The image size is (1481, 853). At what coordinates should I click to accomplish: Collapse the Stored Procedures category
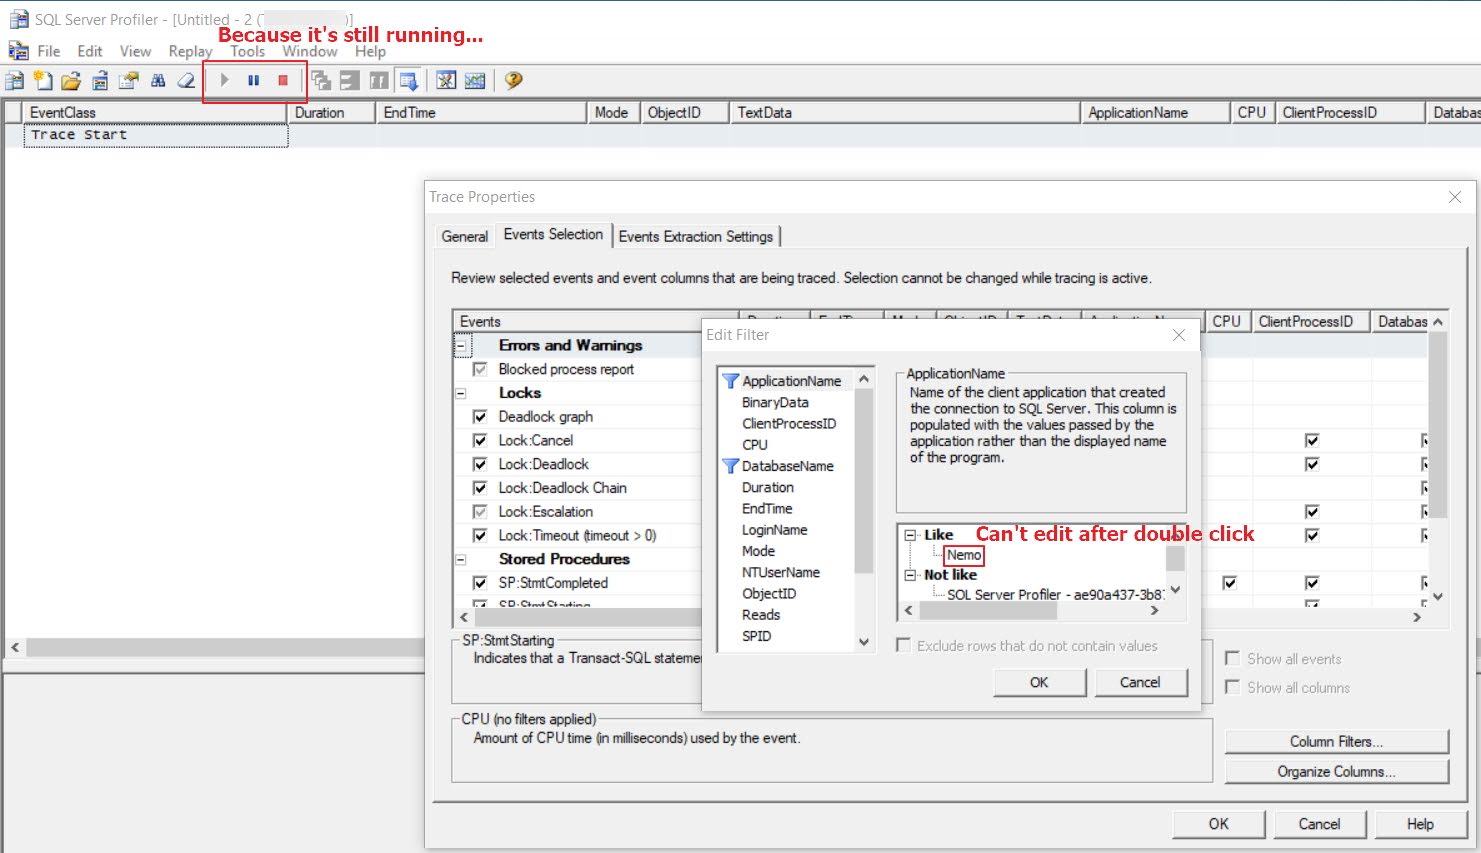click(x=461, y=560)
